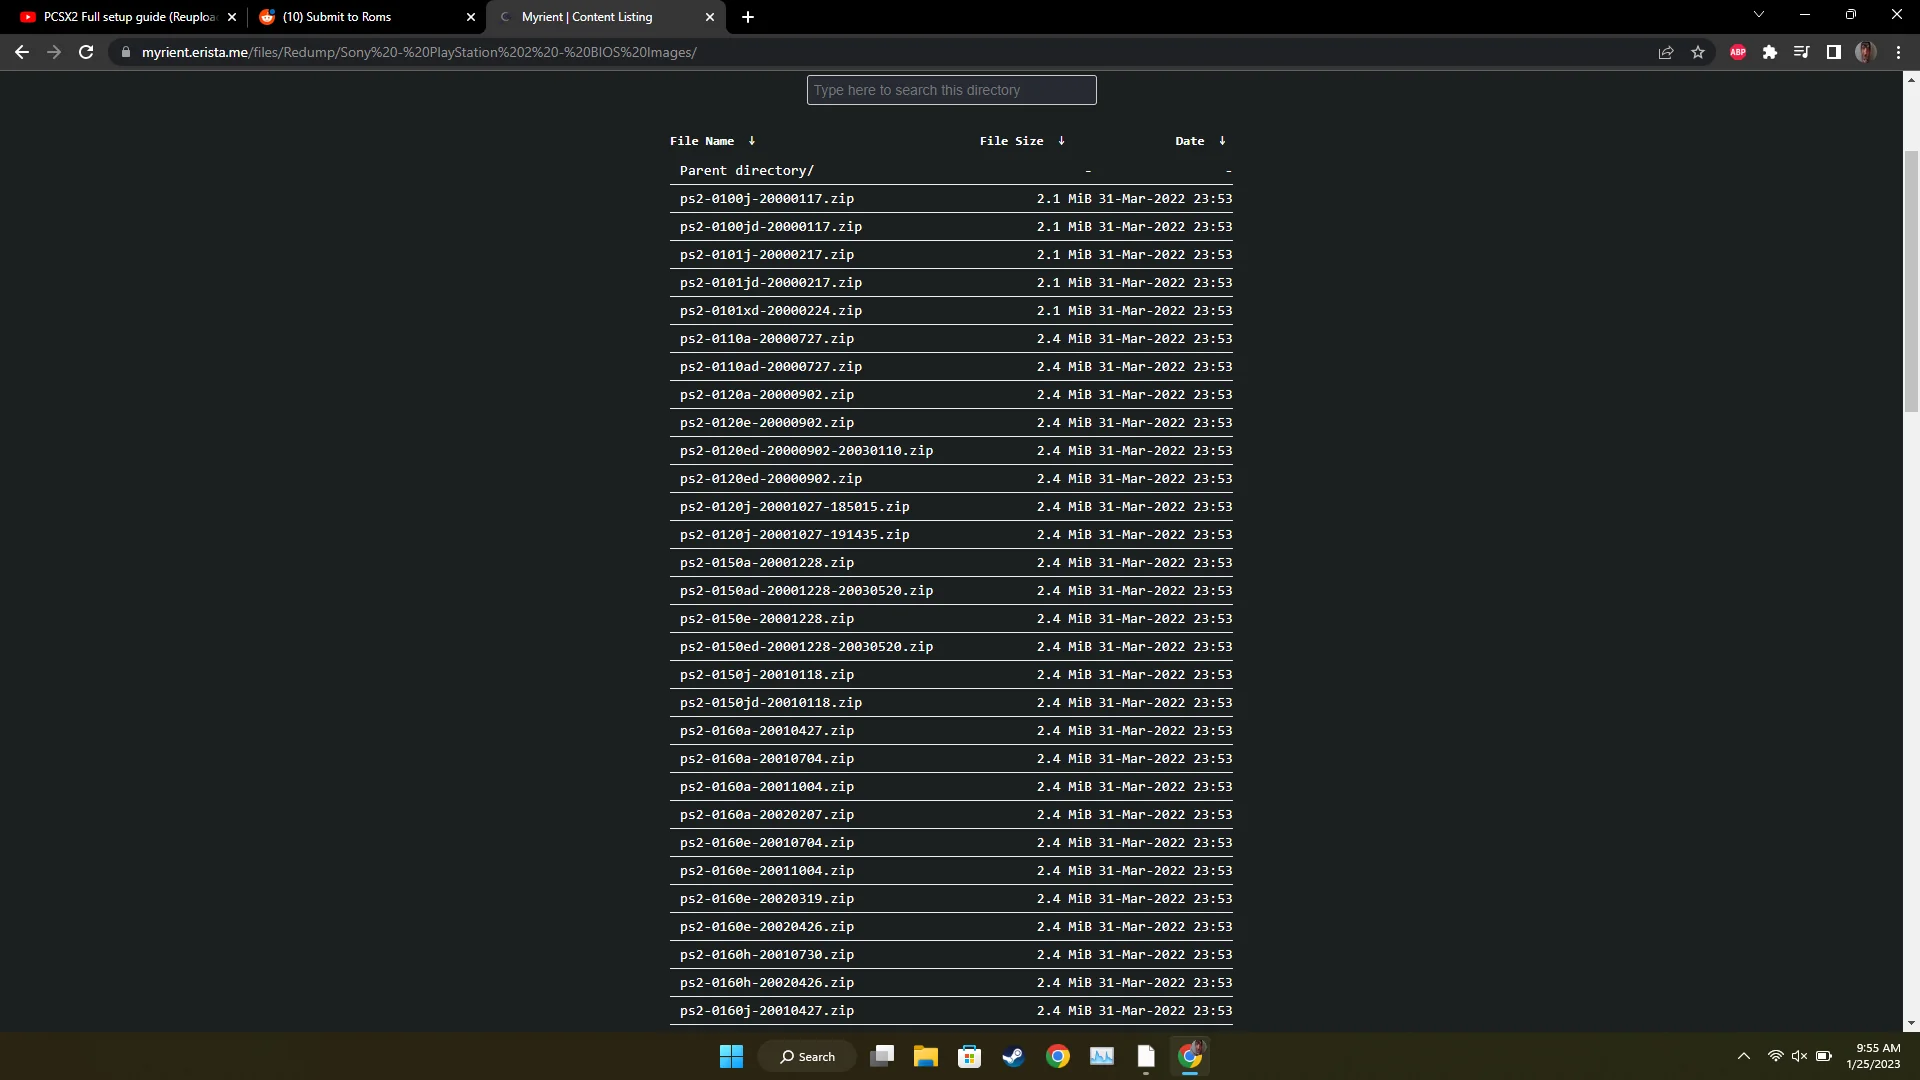The width and height of the screenshot is (1920, 1080).
Task: Open the Parent directory link
Action: tap(746, 170)
